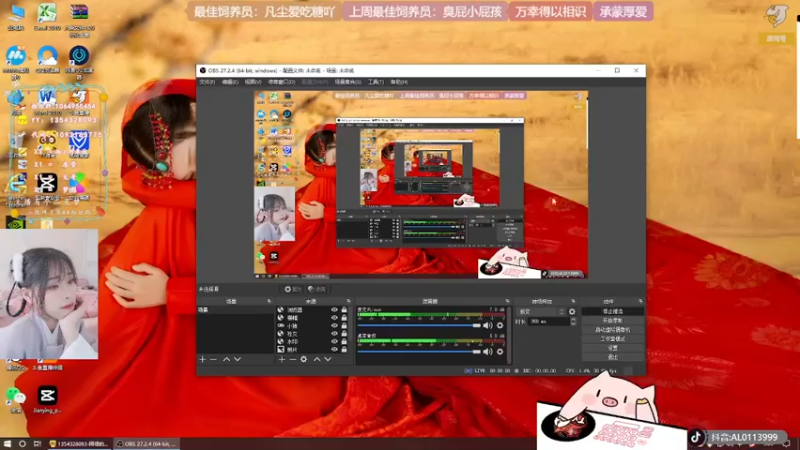Click 退出 exit button in Controls
Viewport: 800px width, 450px height.
pyautogui.click(x=612, y=357)
